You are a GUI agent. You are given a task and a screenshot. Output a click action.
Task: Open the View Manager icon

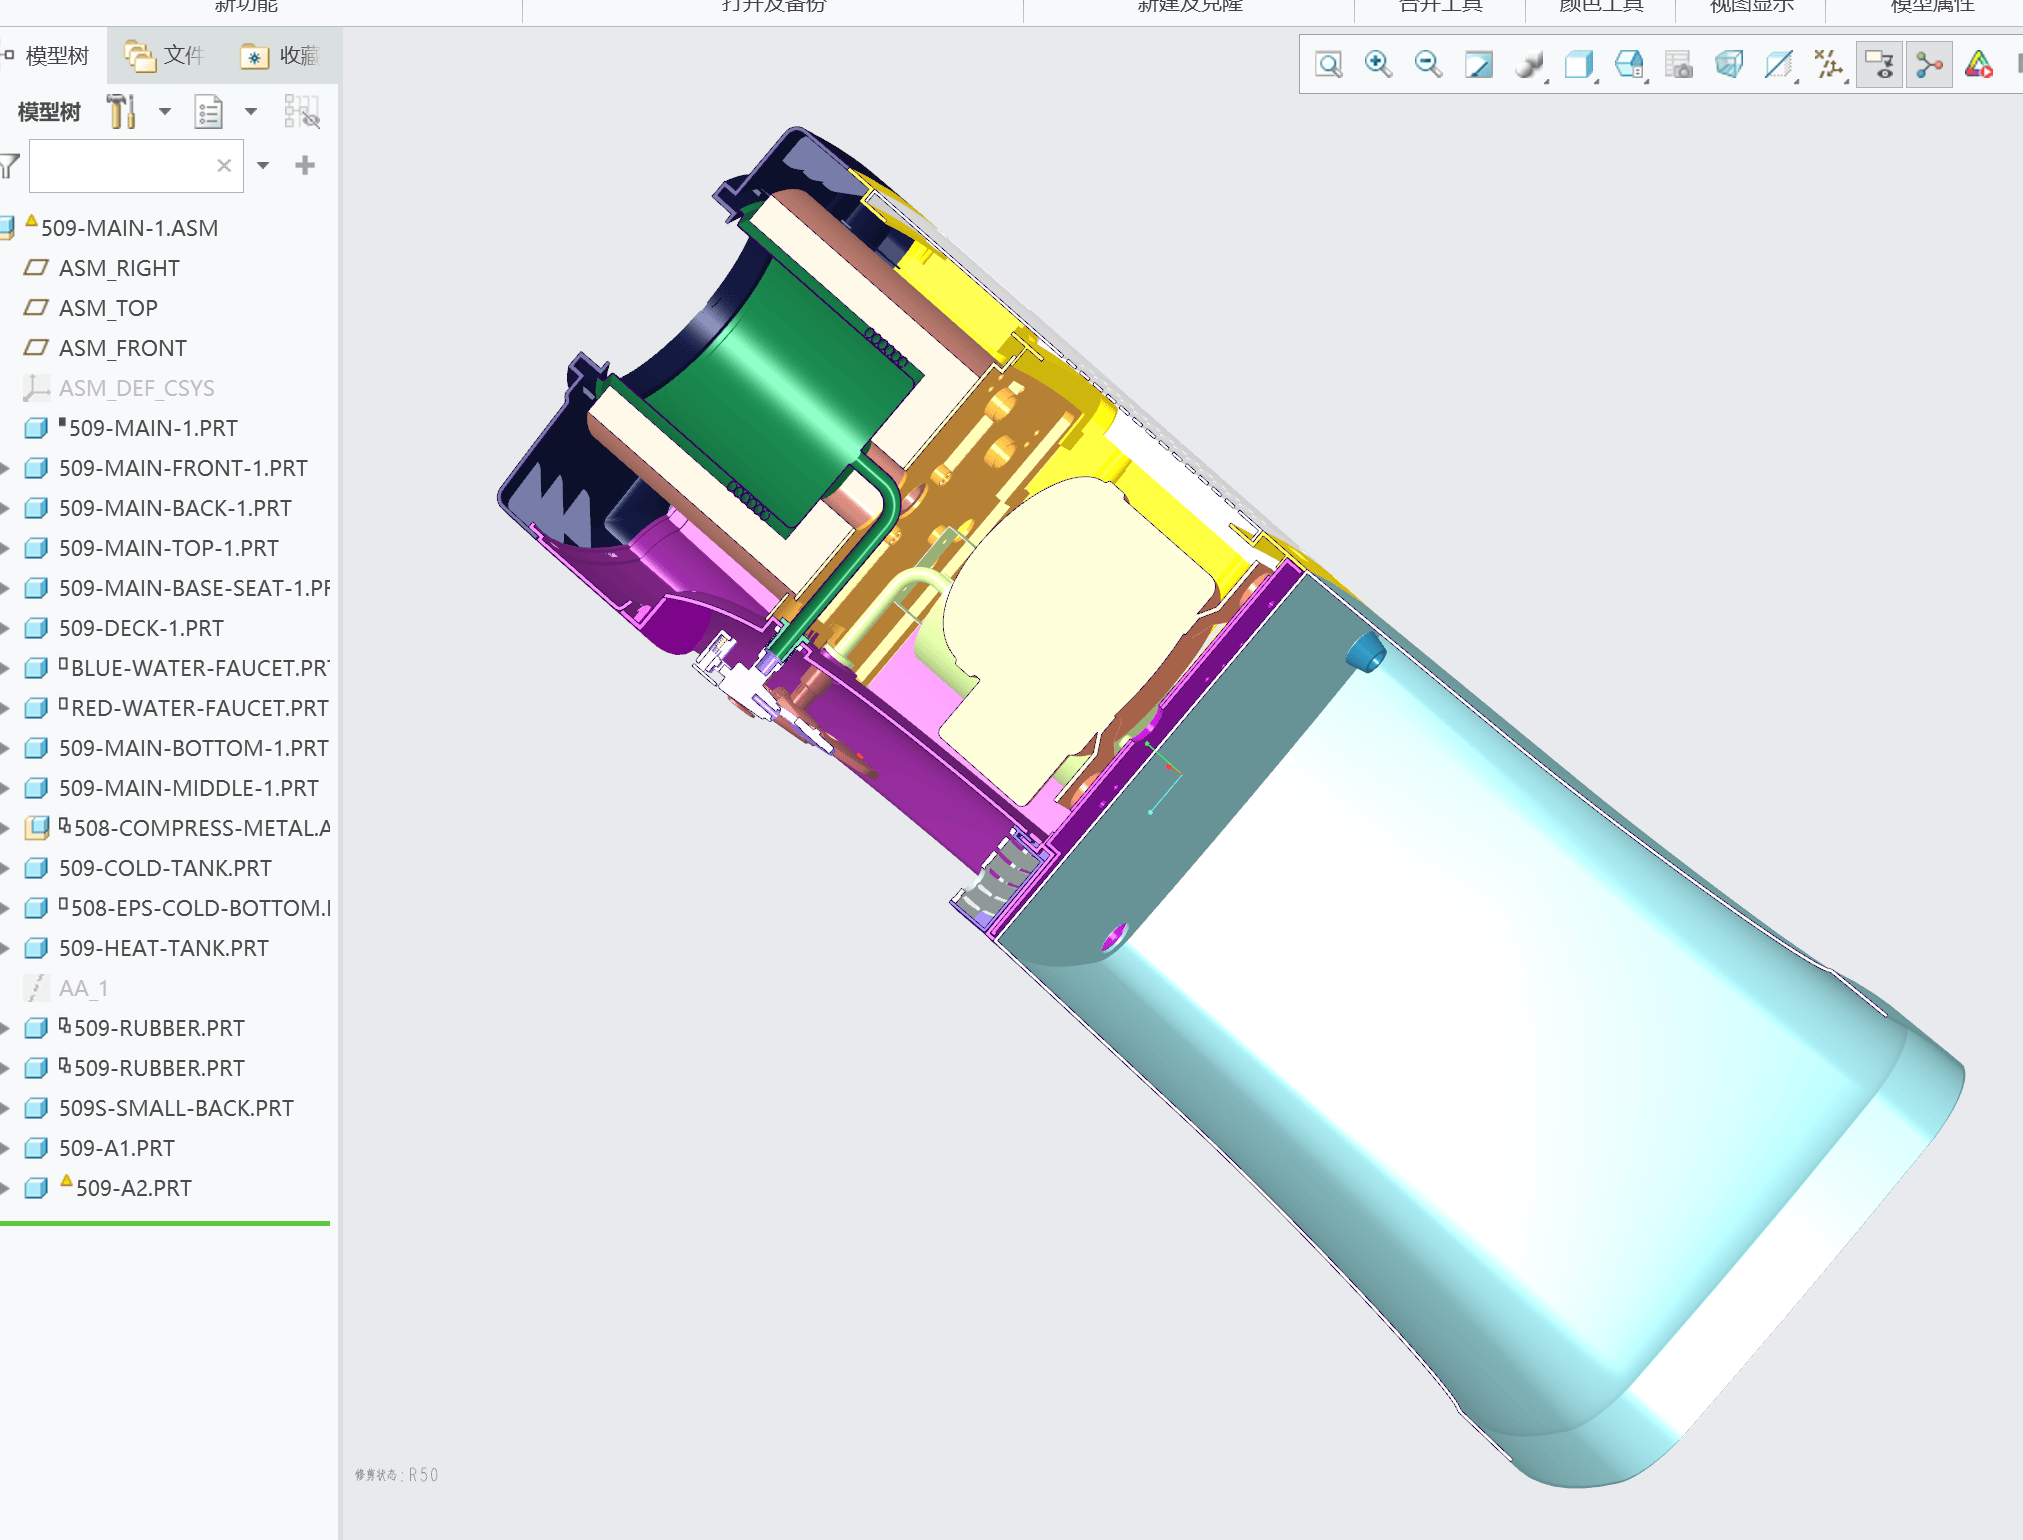[x=1629, y=65]
